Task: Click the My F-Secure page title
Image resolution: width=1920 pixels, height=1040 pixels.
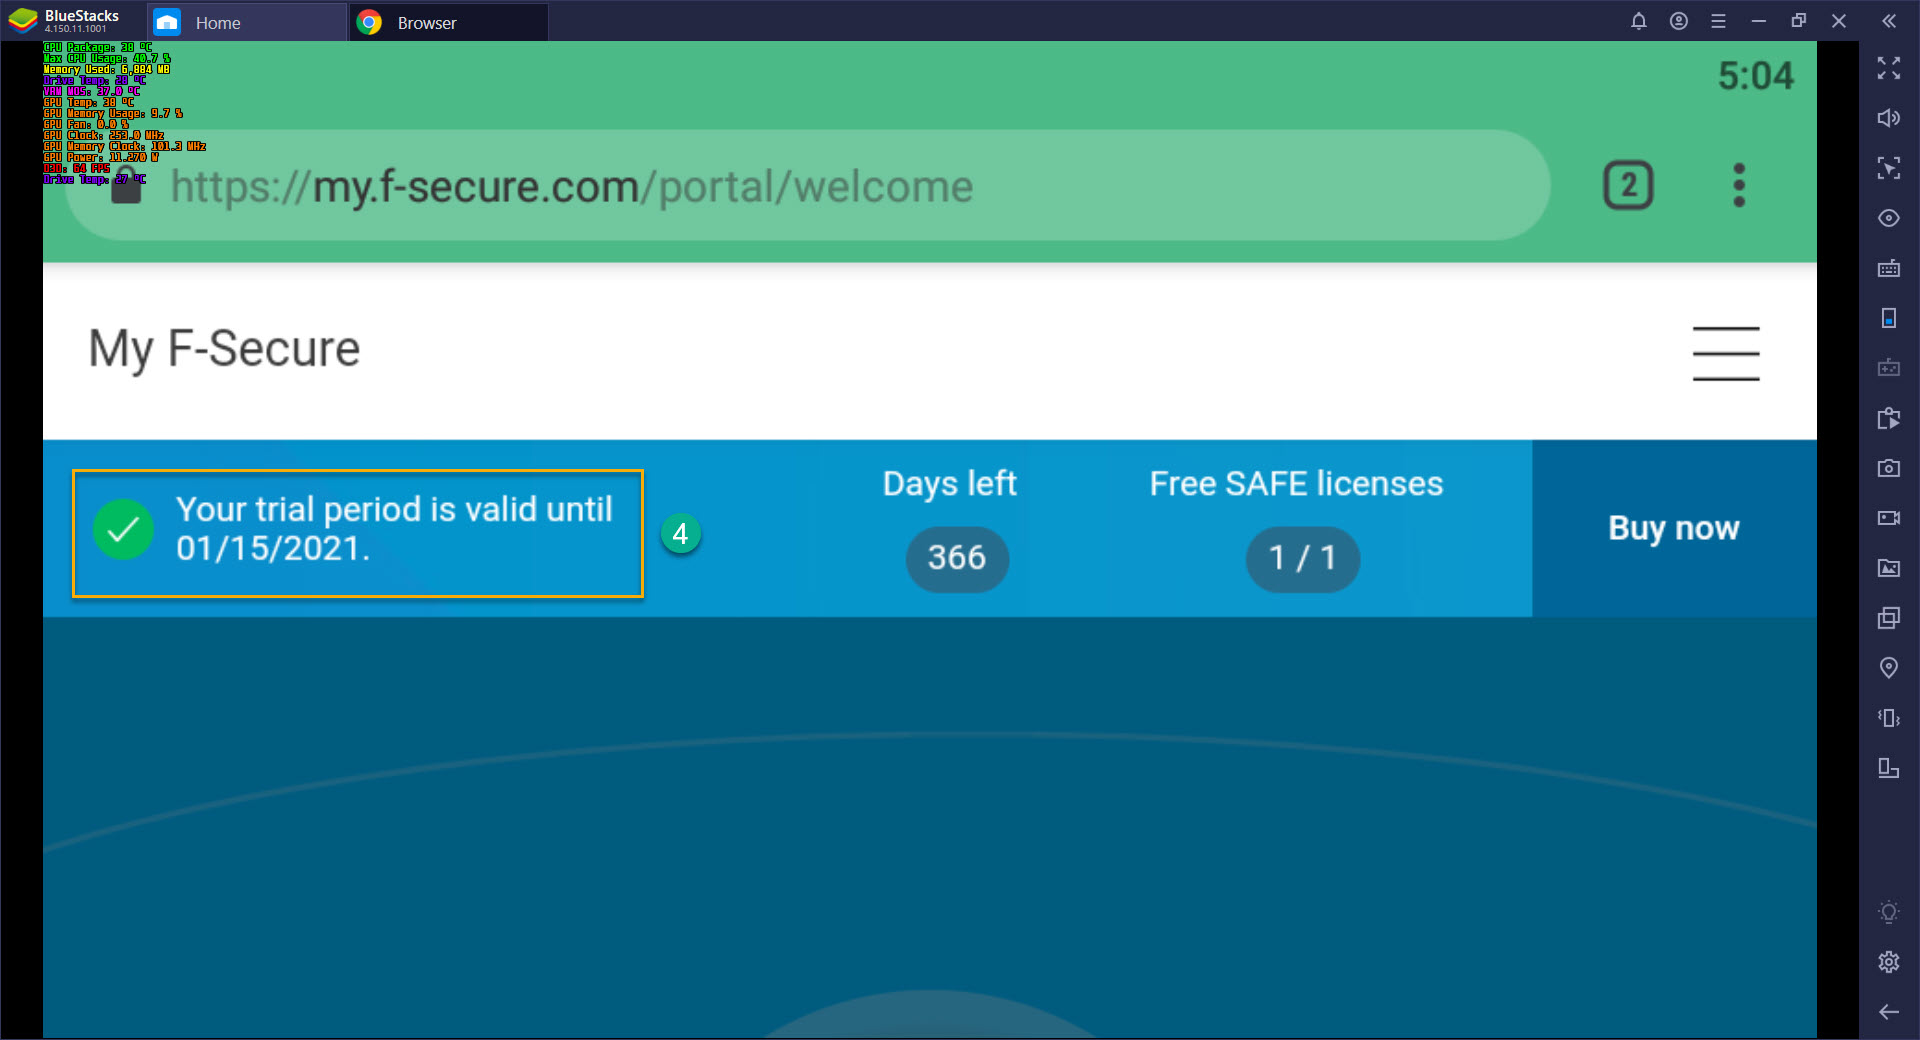Action: point(224,349)
